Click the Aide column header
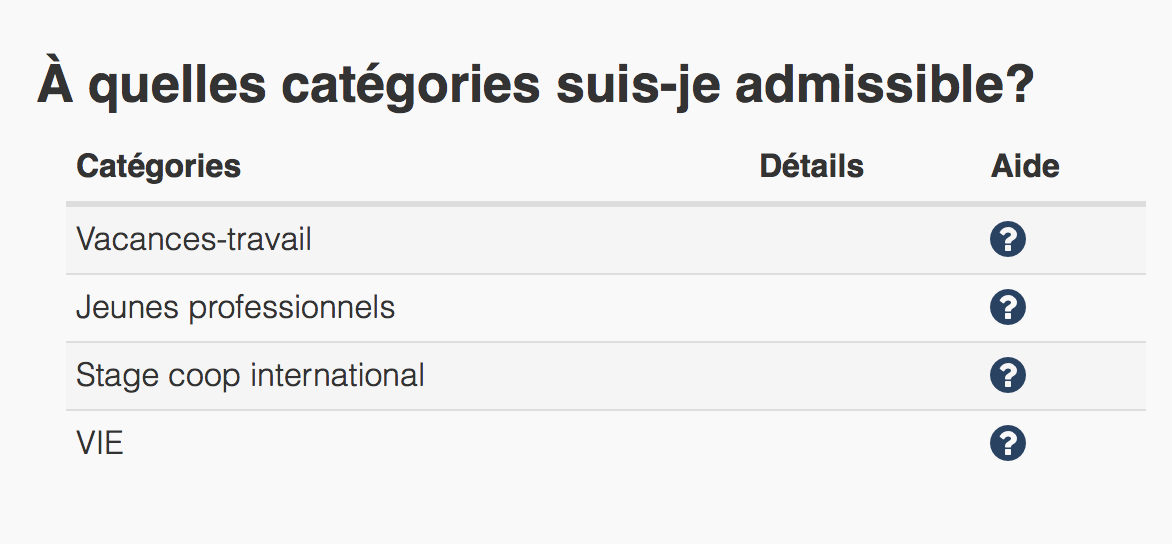 (1025, 166)
